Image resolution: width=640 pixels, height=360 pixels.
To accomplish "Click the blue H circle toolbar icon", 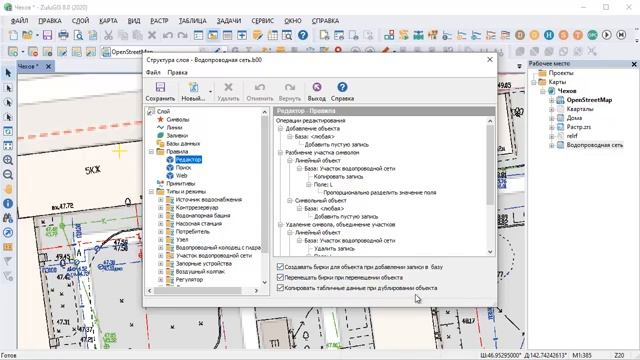I will pos(549,36).
